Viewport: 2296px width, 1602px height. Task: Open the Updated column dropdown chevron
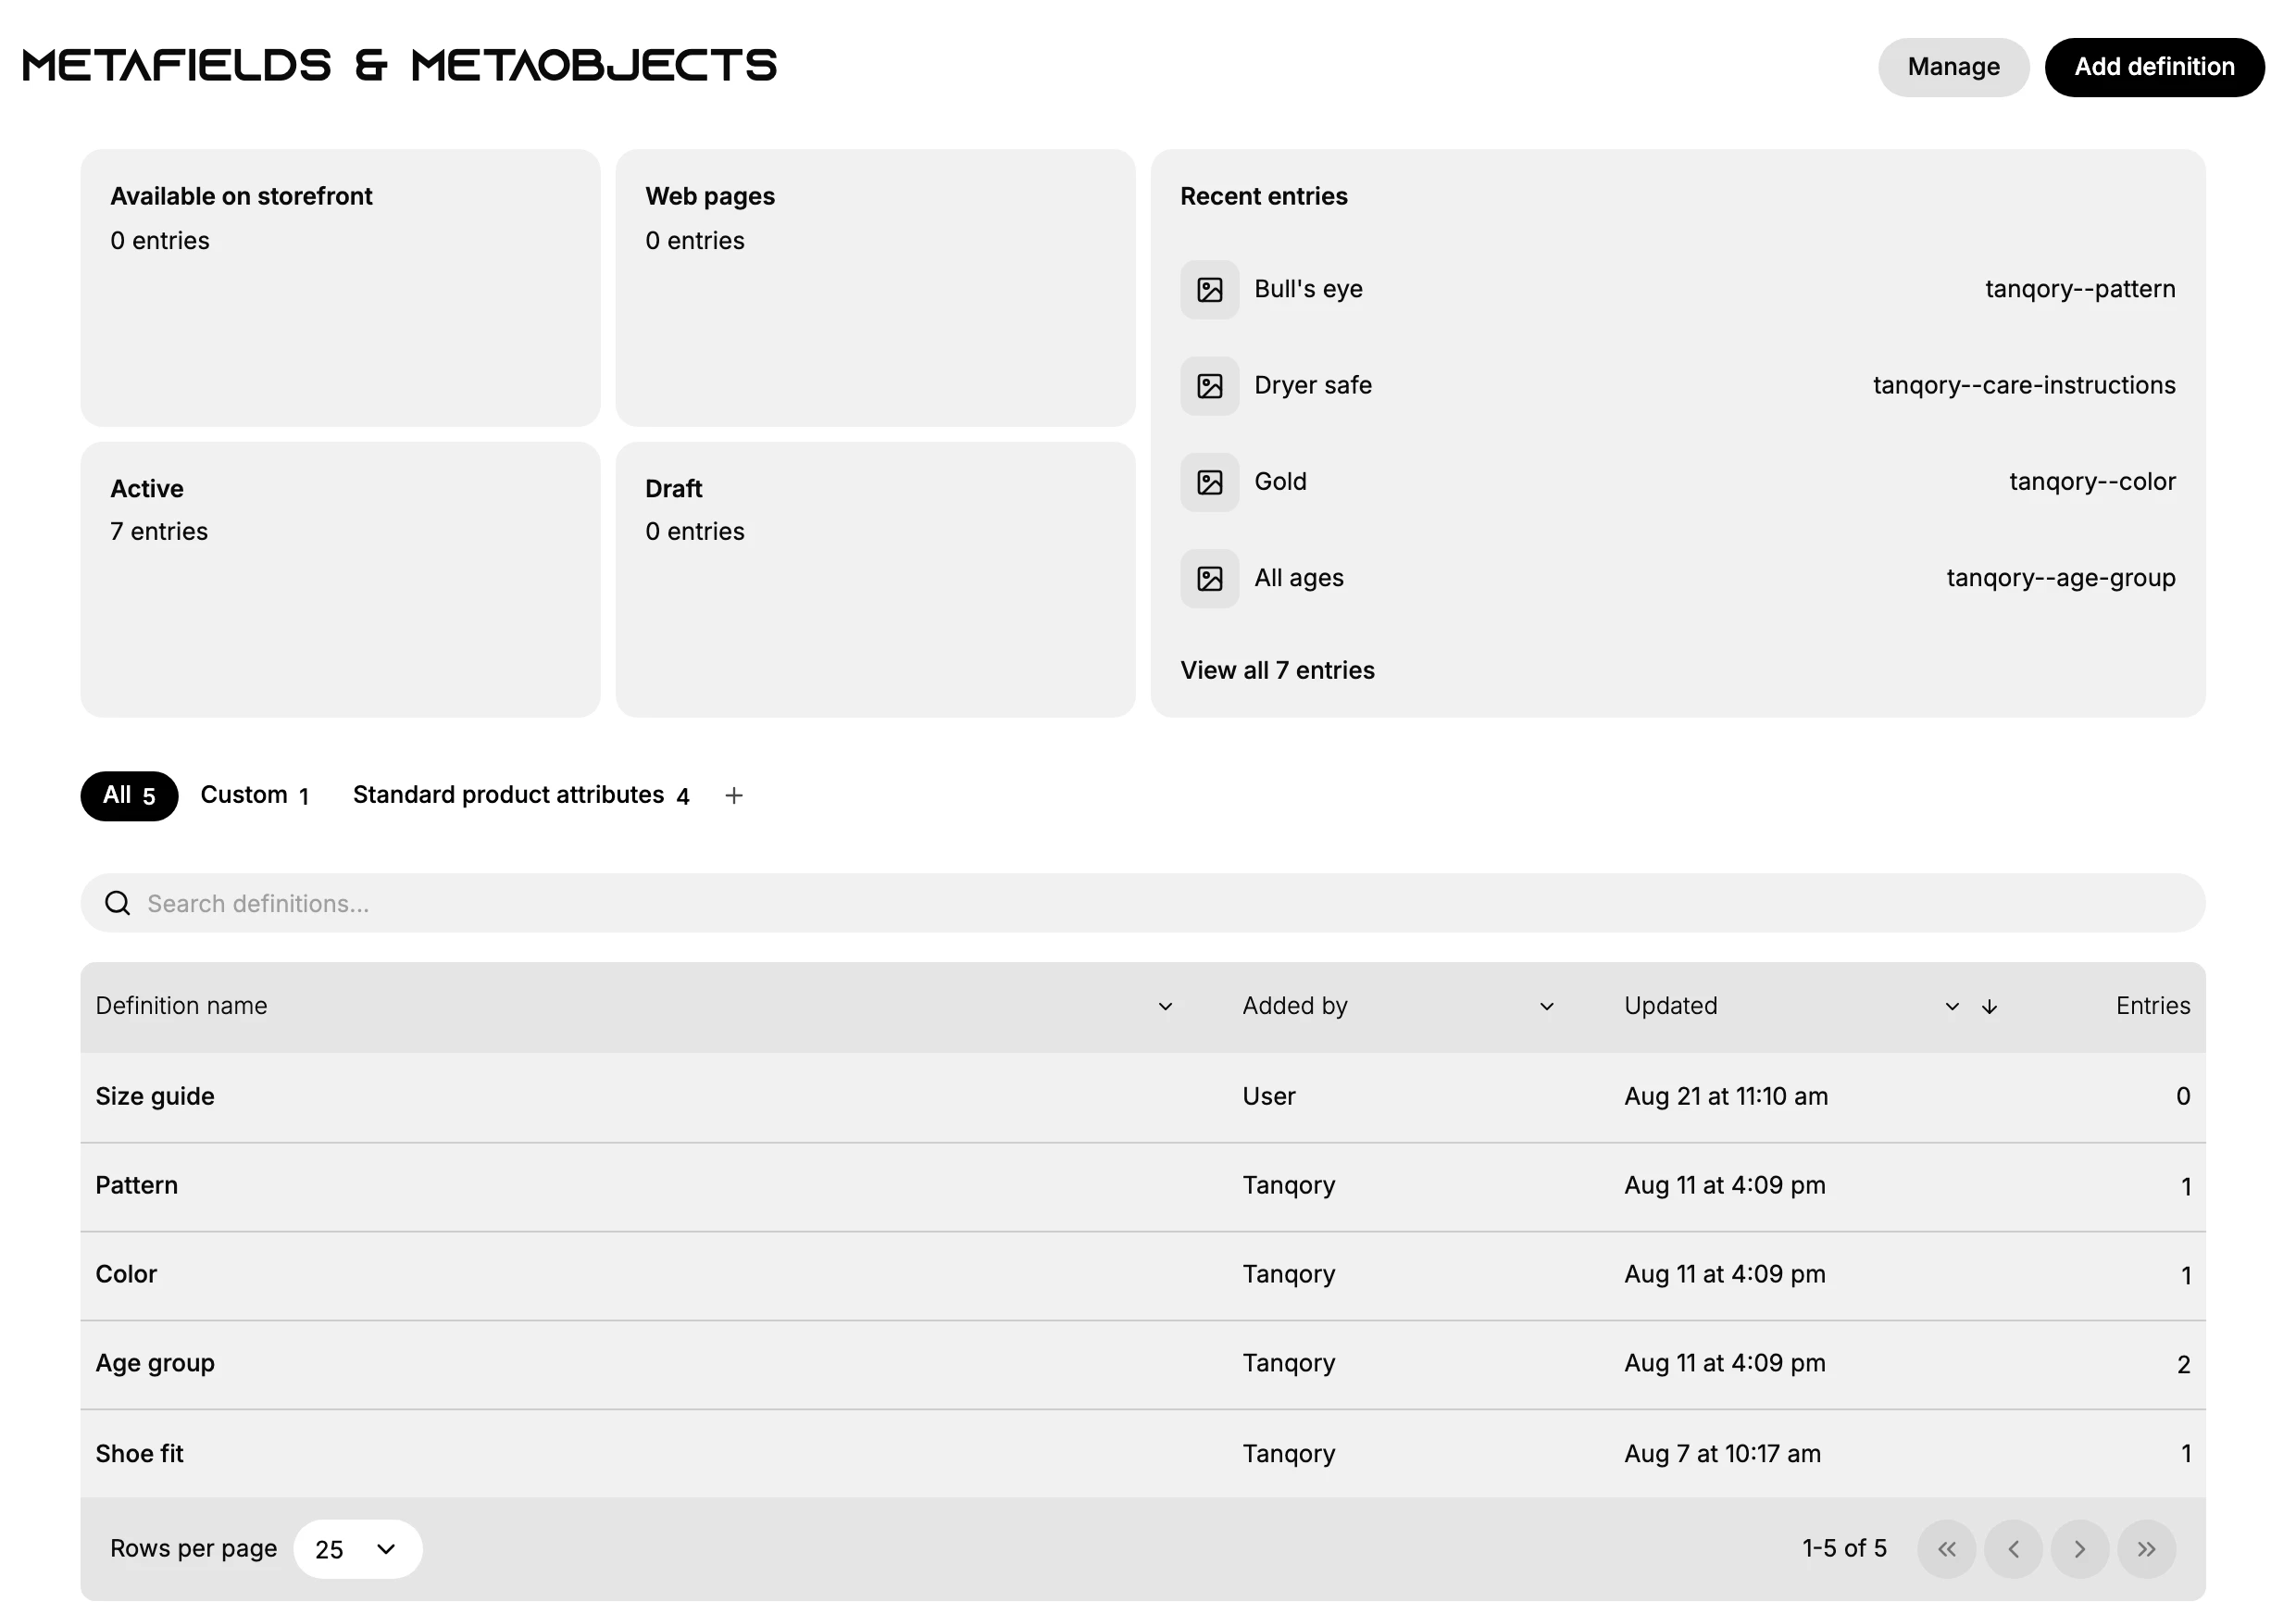1951,1006
